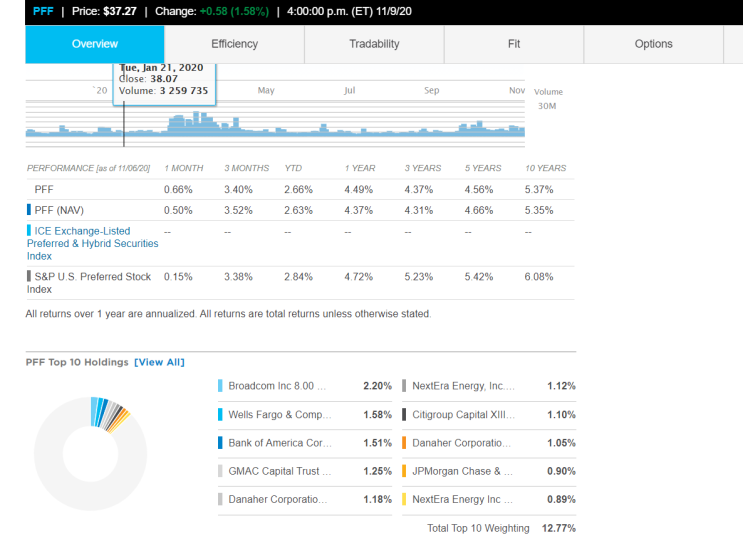Click PFF 10 years return 5.37%
This screenshot has width=743, height=553.
539,190
